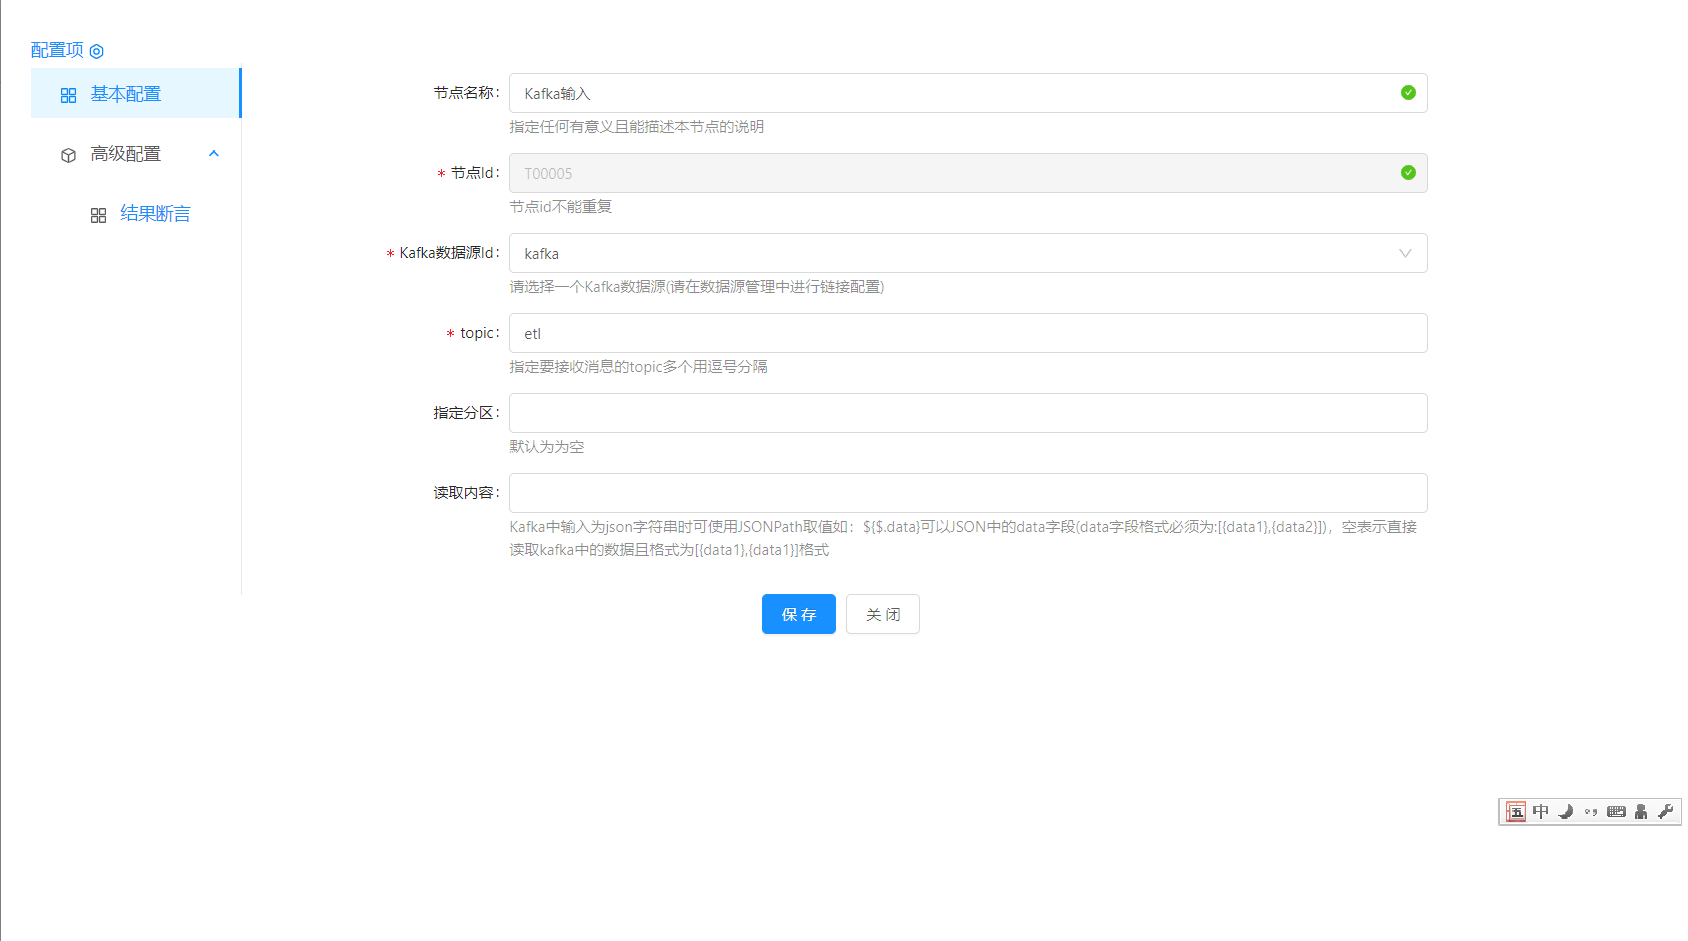Open the IME soft keyboard icon
This screenshot has height=941, width=1688.
[x=1616, y=812]
